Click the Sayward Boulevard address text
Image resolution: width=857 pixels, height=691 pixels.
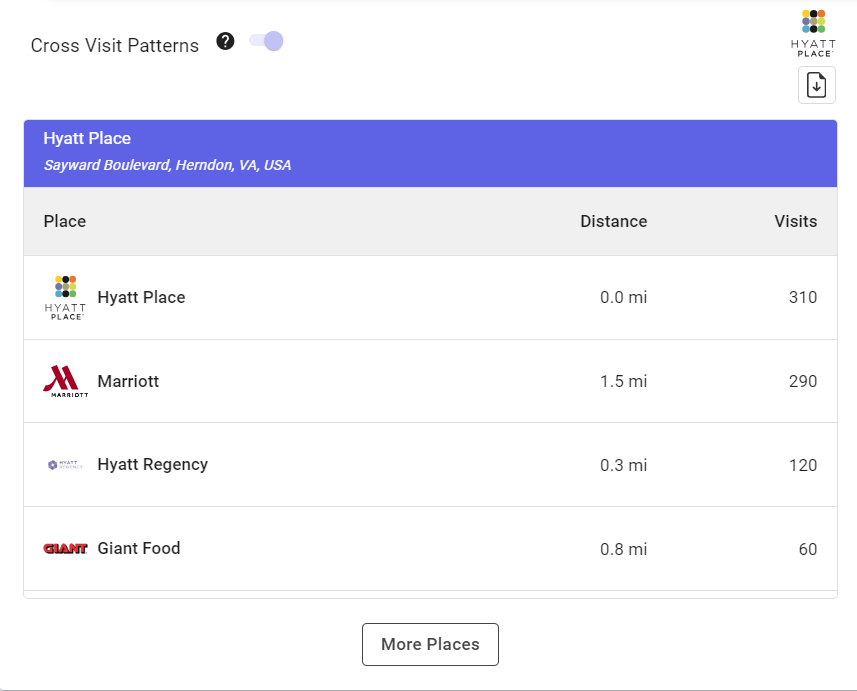[167, 165]
